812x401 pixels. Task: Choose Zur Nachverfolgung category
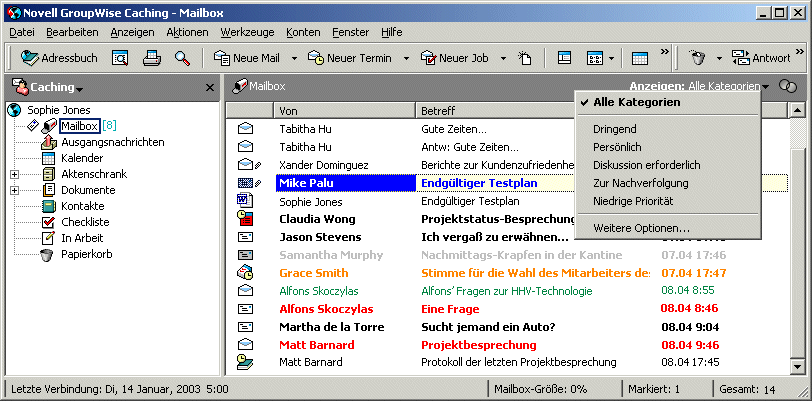667,183
